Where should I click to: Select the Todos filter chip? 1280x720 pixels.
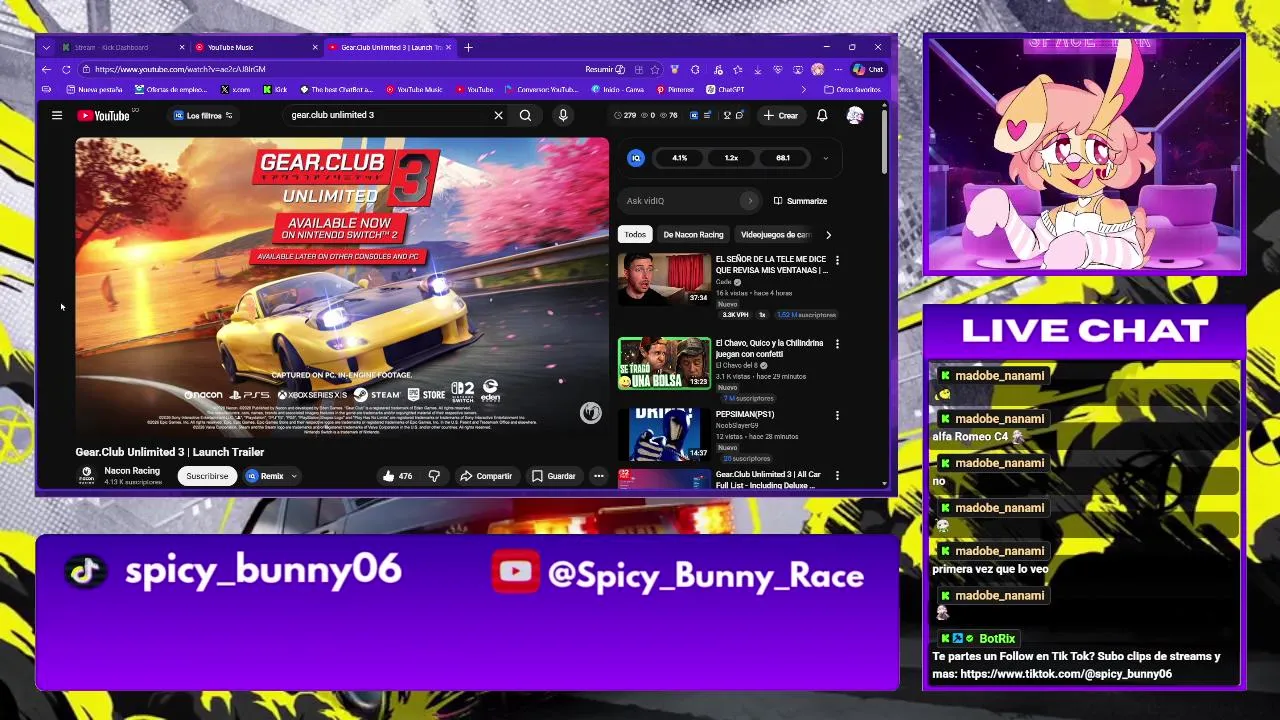[x=635, y=235]
